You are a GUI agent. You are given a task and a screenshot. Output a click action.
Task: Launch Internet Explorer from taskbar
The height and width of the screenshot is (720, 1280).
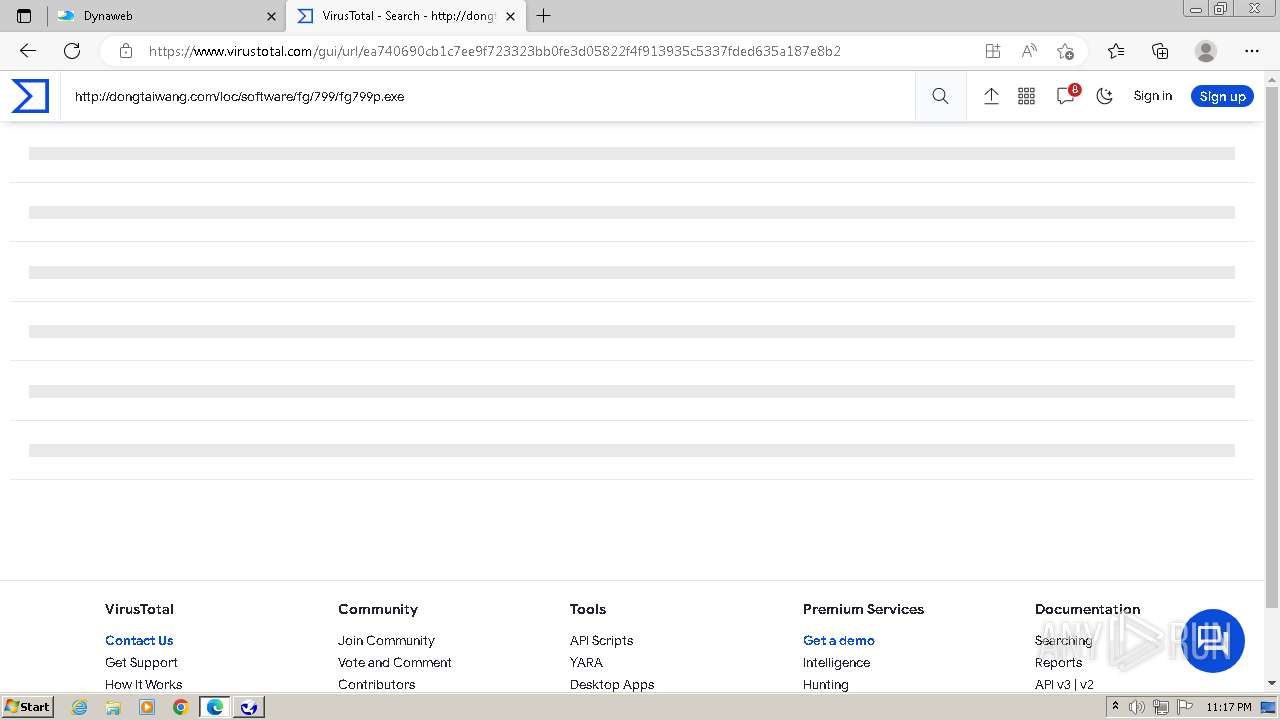[79, 707]
